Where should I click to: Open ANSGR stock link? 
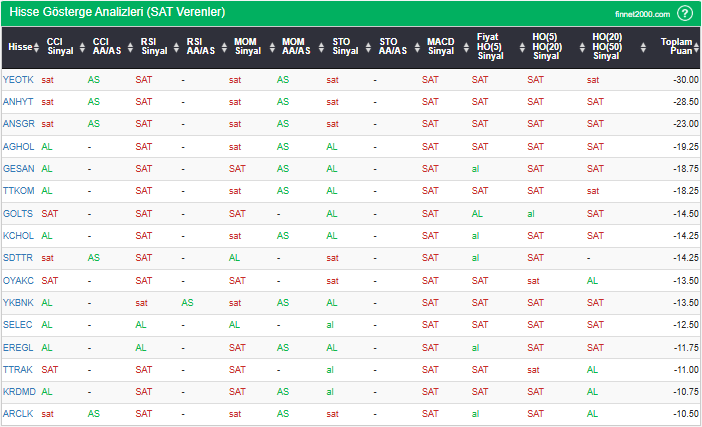[x=19, y=124]
